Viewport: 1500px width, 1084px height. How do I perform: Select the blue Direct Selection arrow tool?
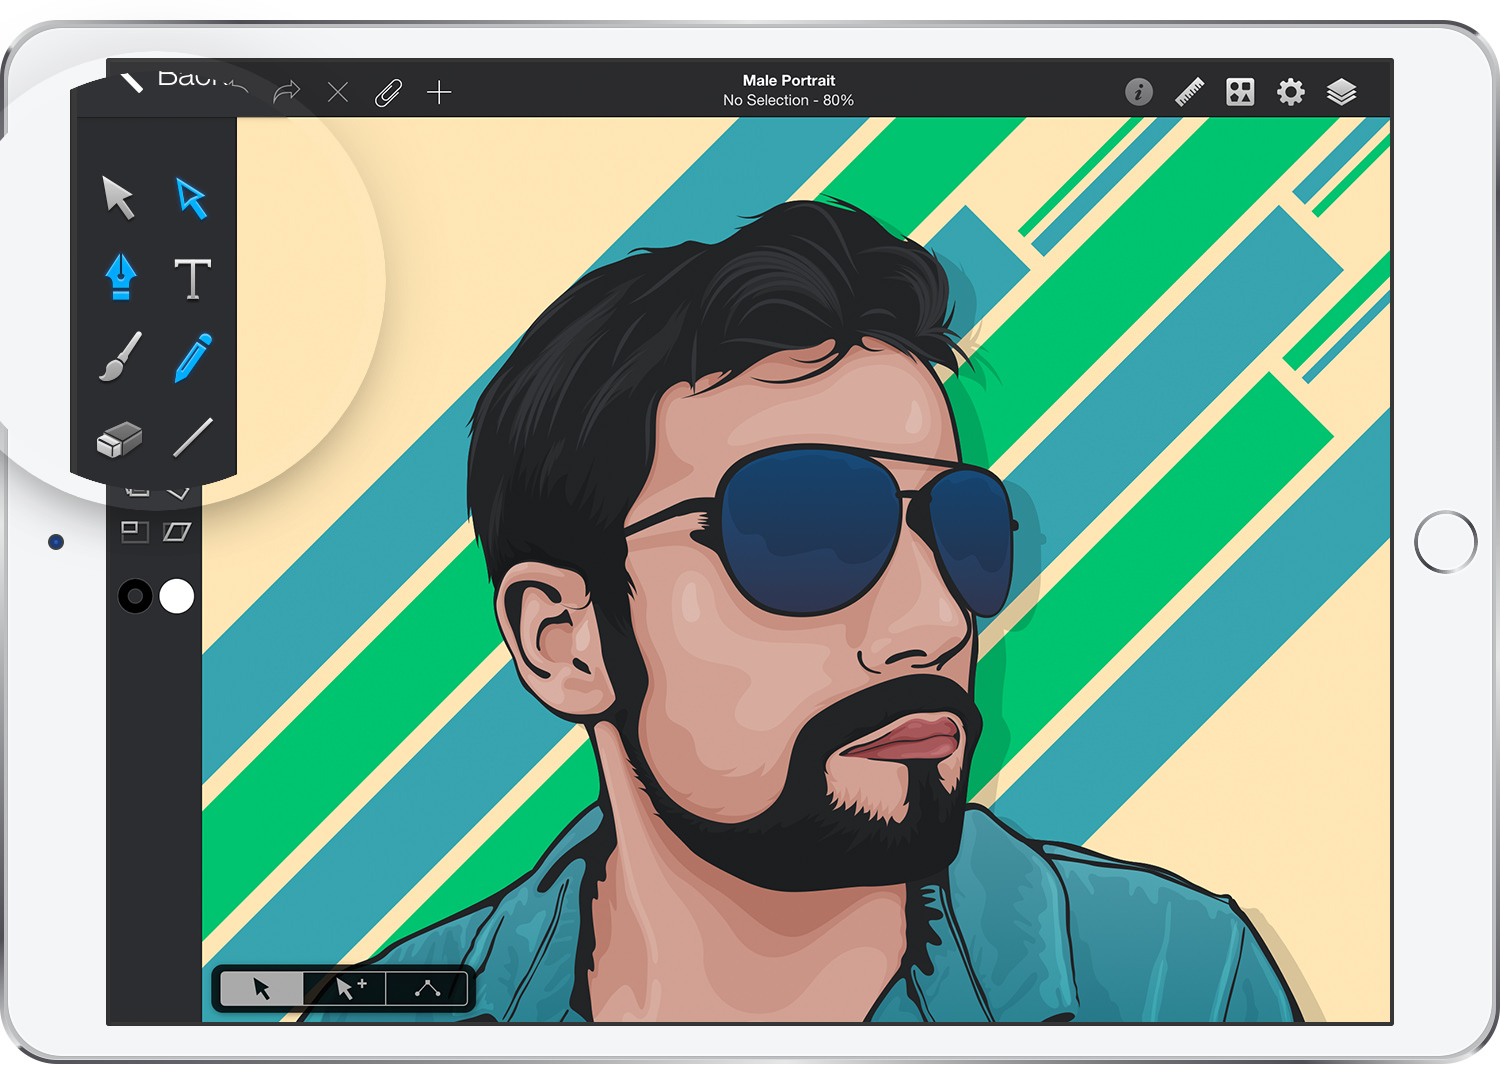(x=191, y=198)
